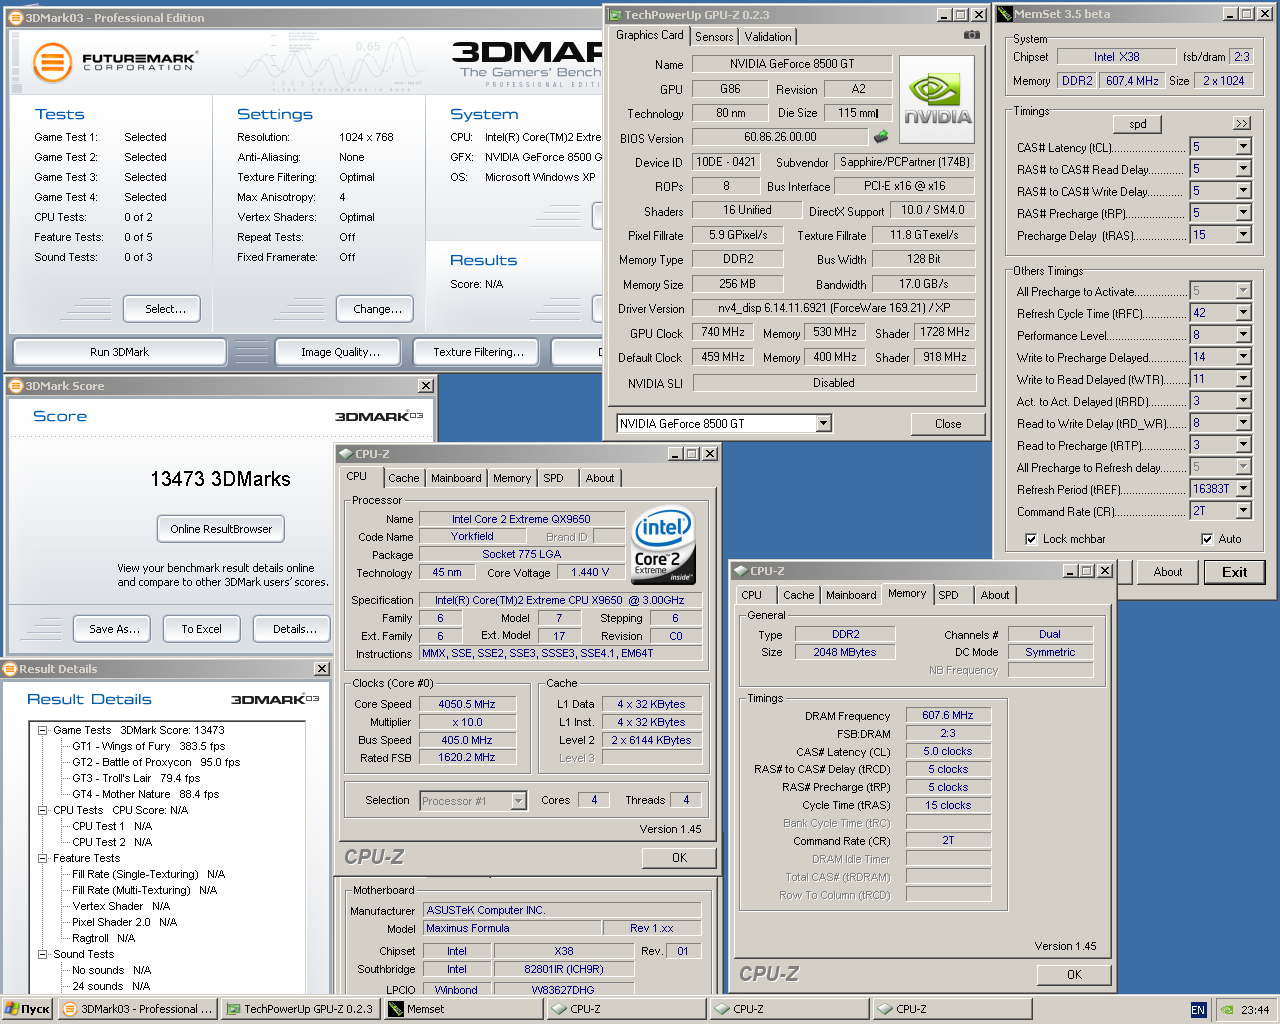The image size is (1280, 1024).
Task: Click the Result Details title bar icon
Action: 10,669
